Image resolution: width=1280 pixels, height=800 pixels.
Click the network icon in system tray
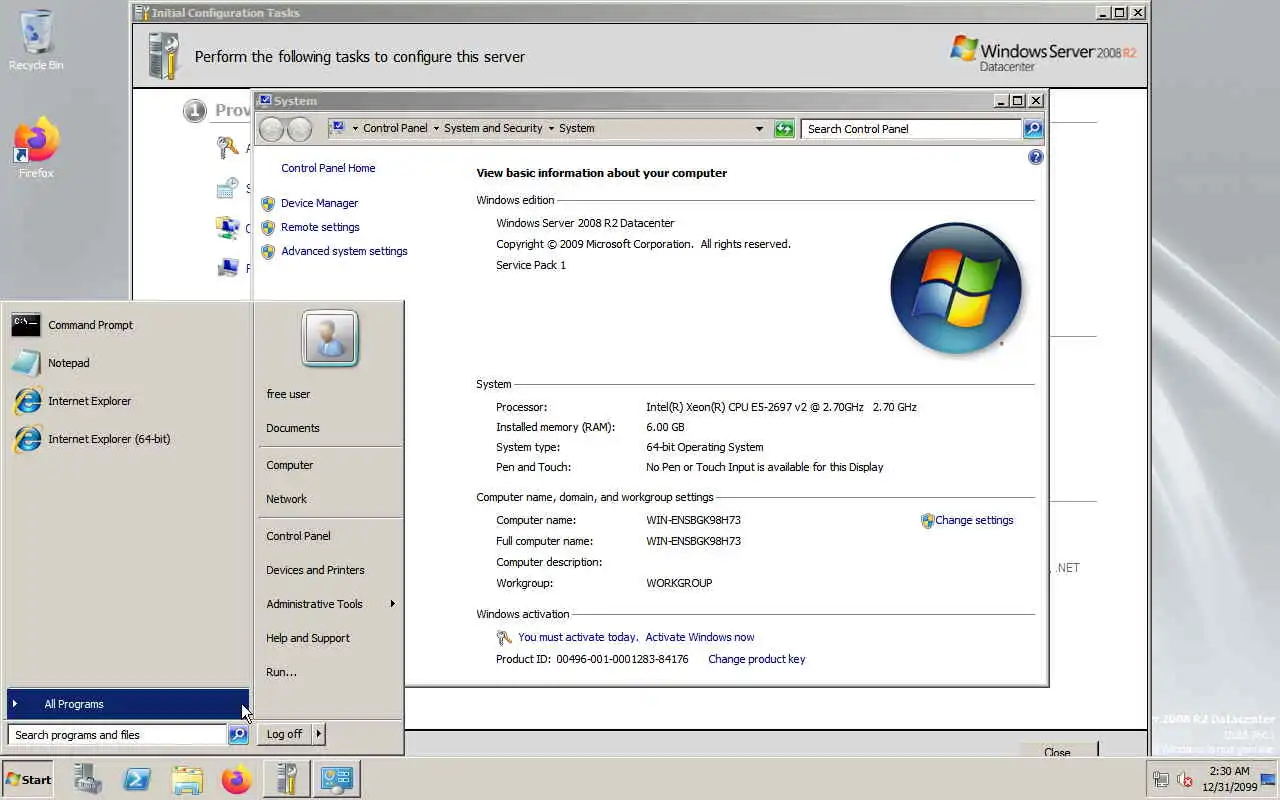[1161, 779]
